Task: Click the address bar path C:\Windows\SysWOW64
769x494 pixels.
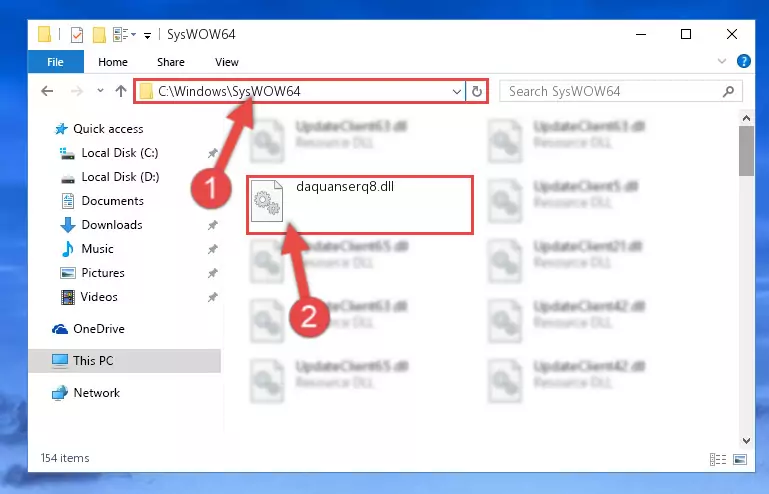Action: coord(229,91)
